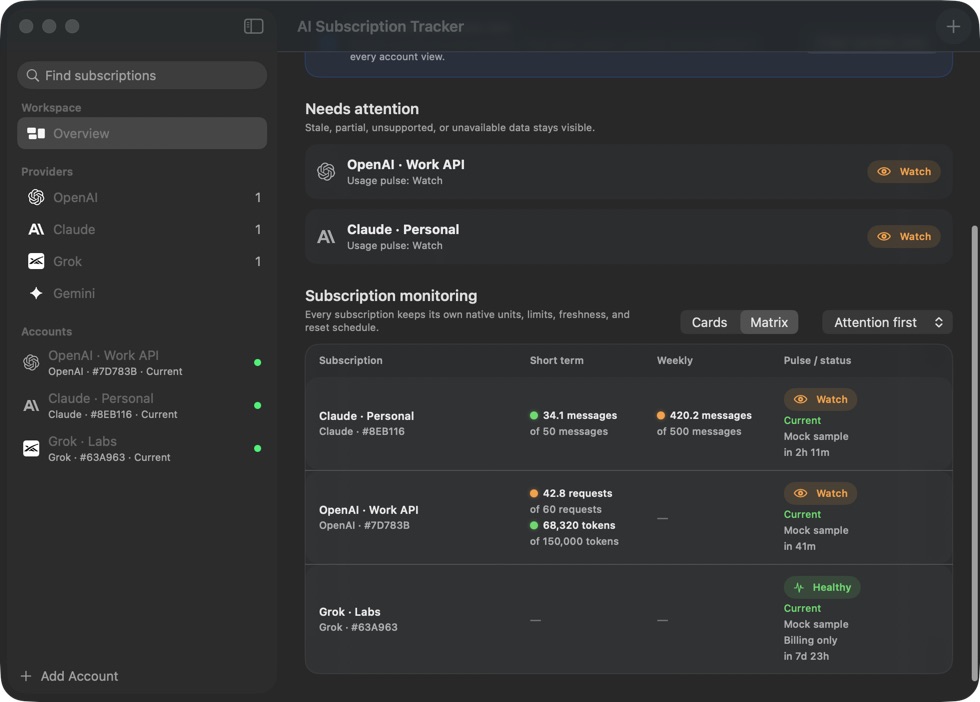Viewport: 980px width, 702px height.
Task: Click the 'in 7d 23h' reset time
Action: point(806,656)
